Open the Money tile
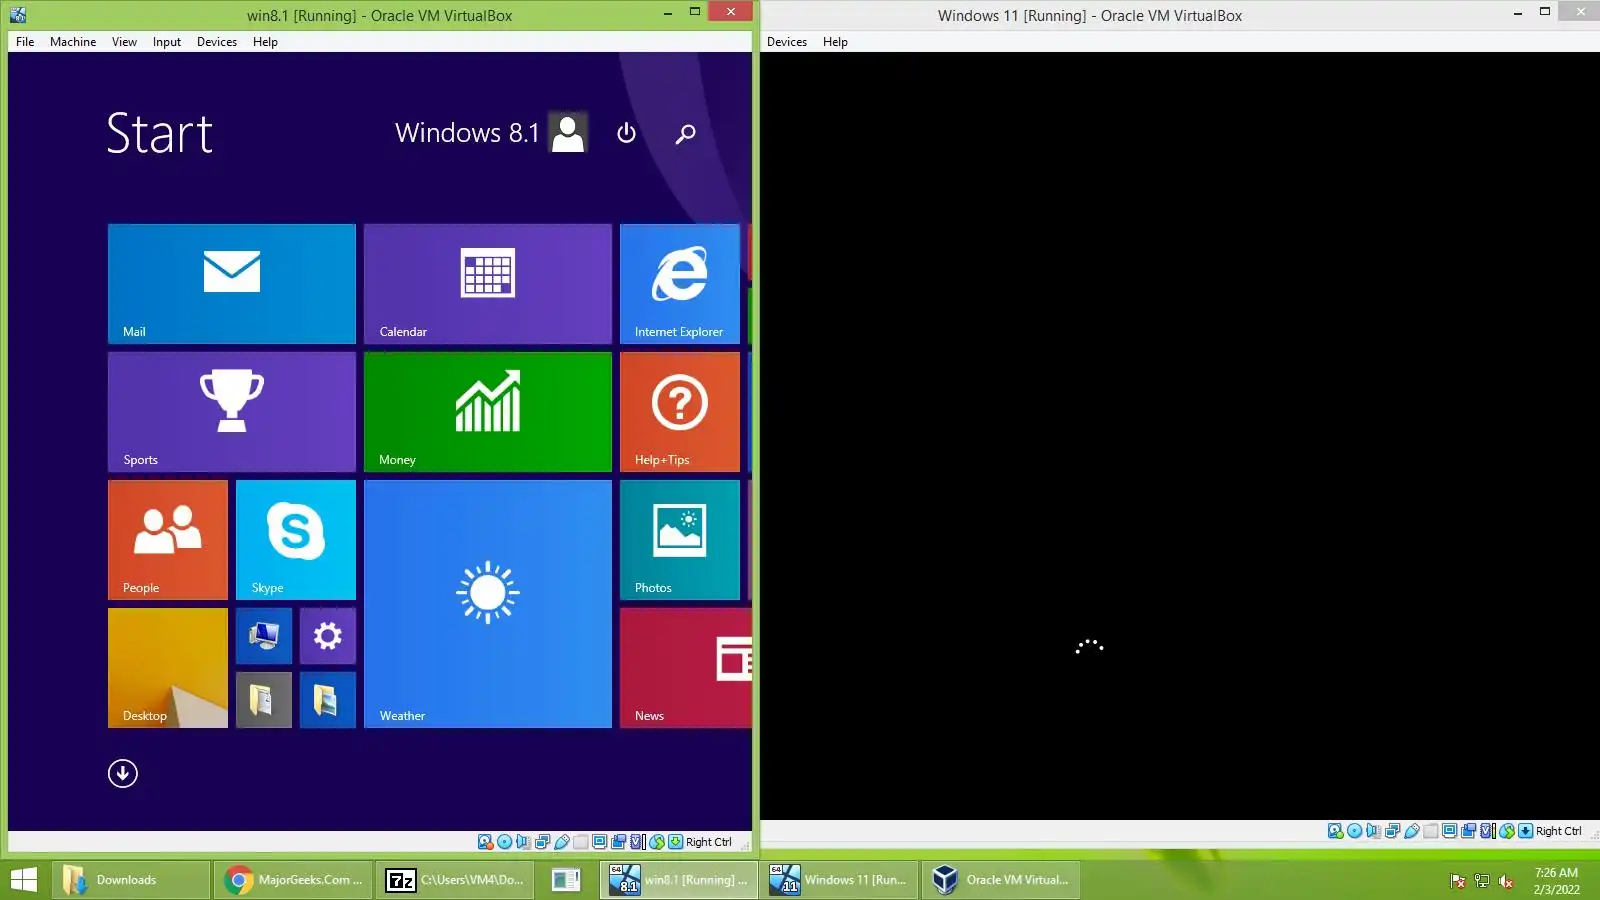Viewport: 1600px width, 900px height. [x=488, y=412]
